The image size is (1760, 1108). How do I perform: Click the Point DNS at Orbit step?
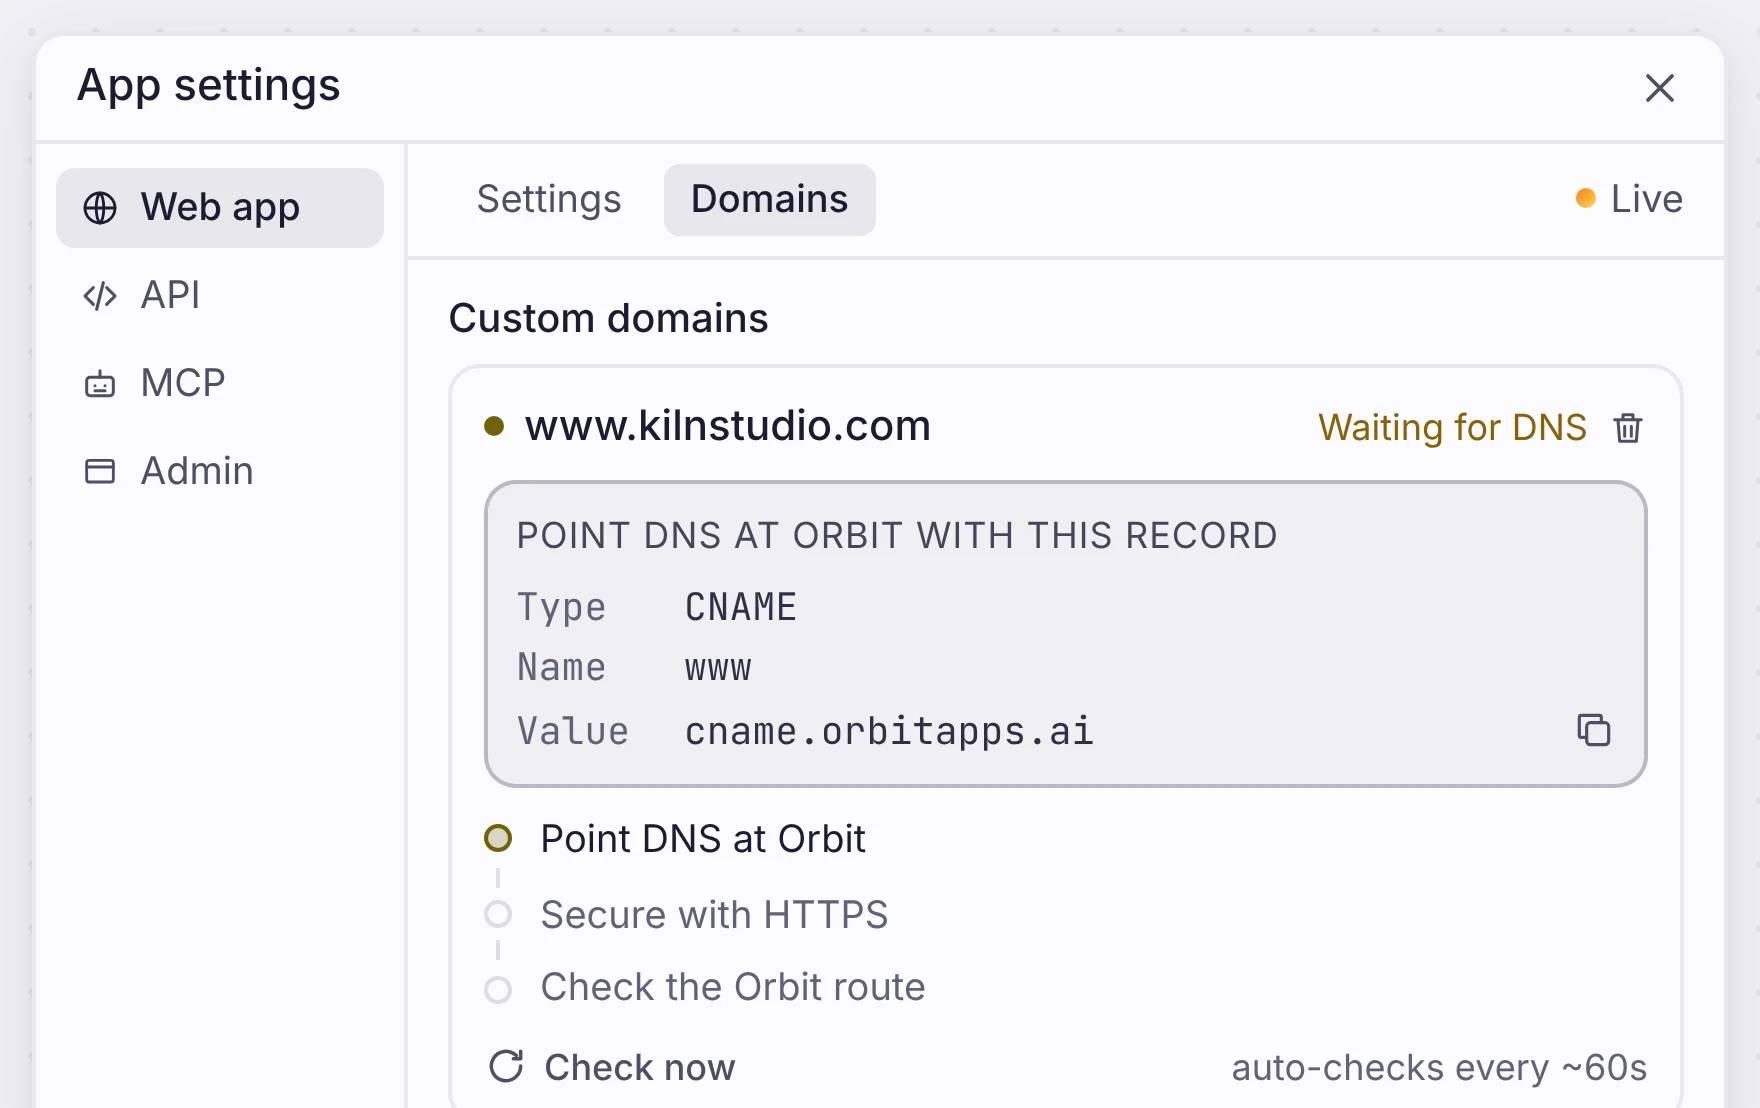coord(703,839)
